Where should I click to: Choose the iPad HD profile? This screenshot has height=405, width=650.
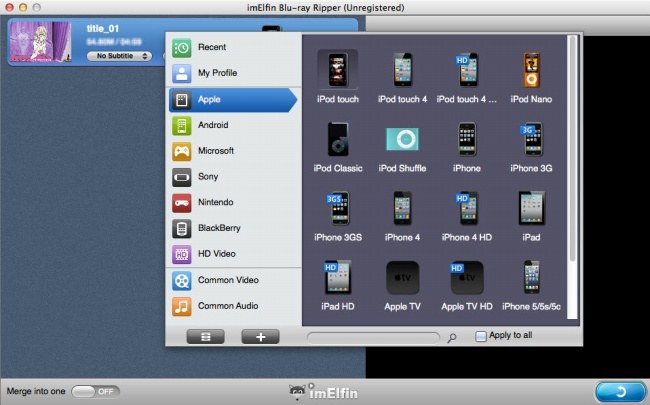pyautogui.click(x=337, y=285)
